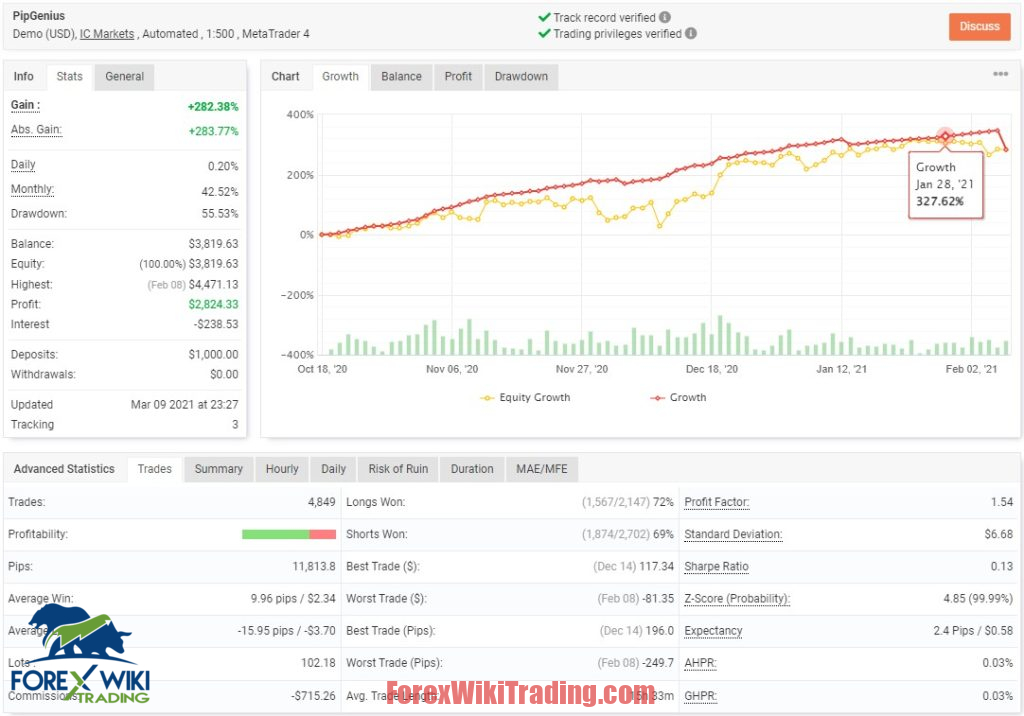Viewport: 1024px width, 716px height.
Task: Click the Tracking count 3
Action: 235,425
